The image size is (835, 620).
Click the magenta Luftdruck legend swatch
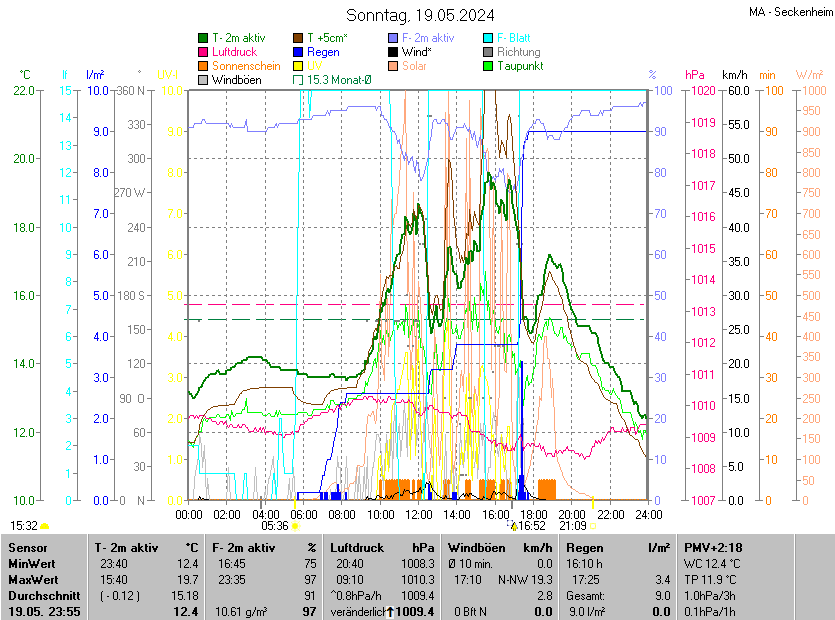(204, 52)
